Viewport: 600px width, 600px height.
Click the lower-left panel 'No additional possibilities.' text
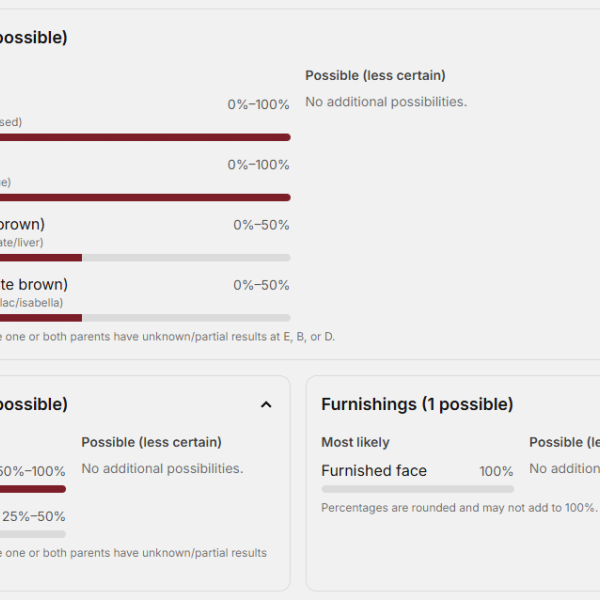pyautogui.click(x=162, y=468)
